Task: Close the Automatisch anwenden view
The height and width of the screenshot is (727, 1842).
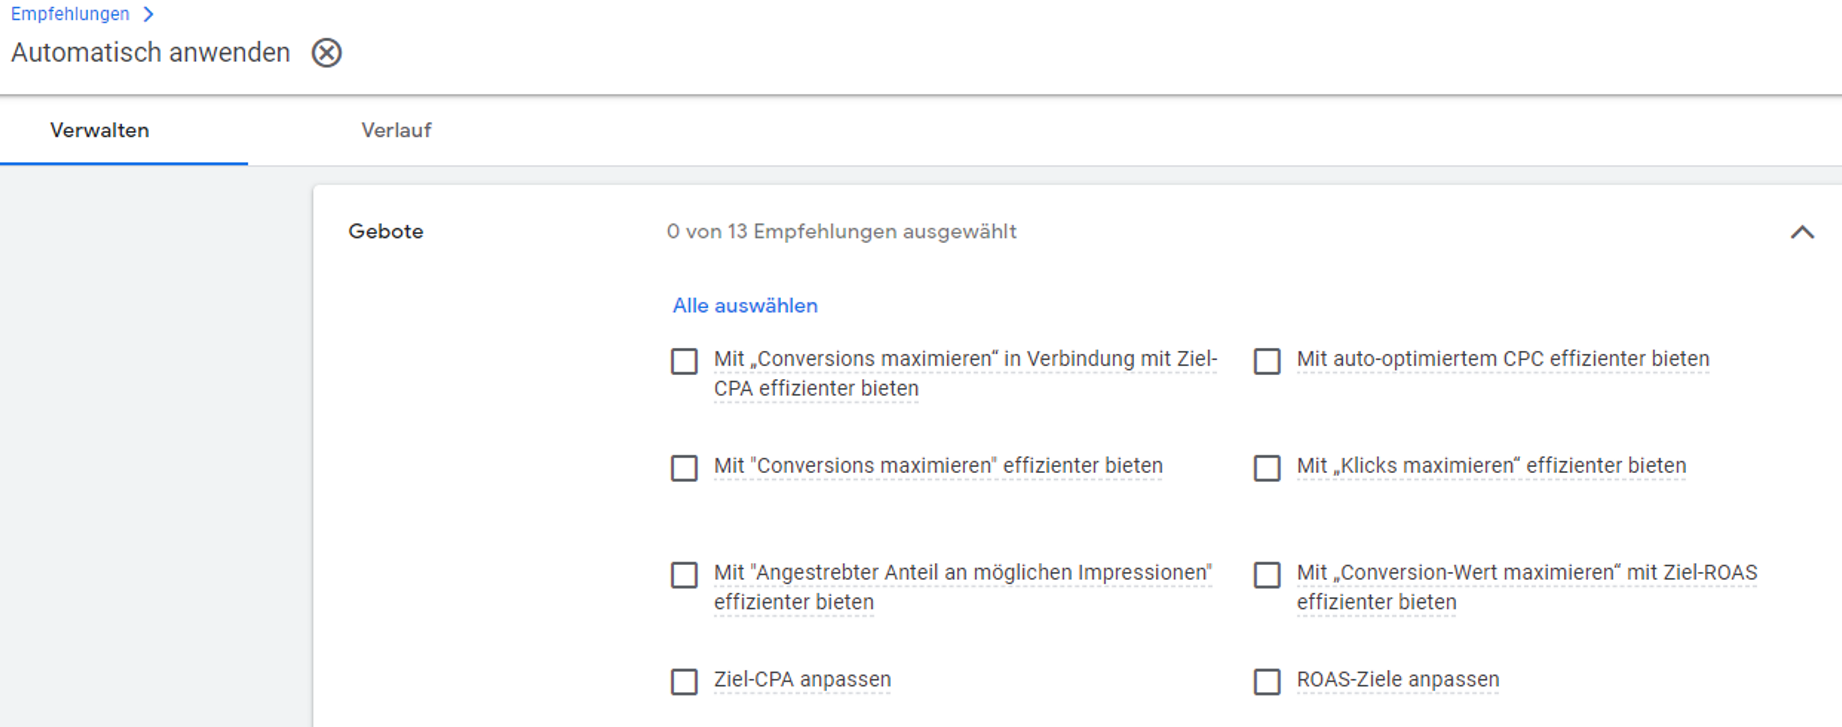Action: coord(326,52)
